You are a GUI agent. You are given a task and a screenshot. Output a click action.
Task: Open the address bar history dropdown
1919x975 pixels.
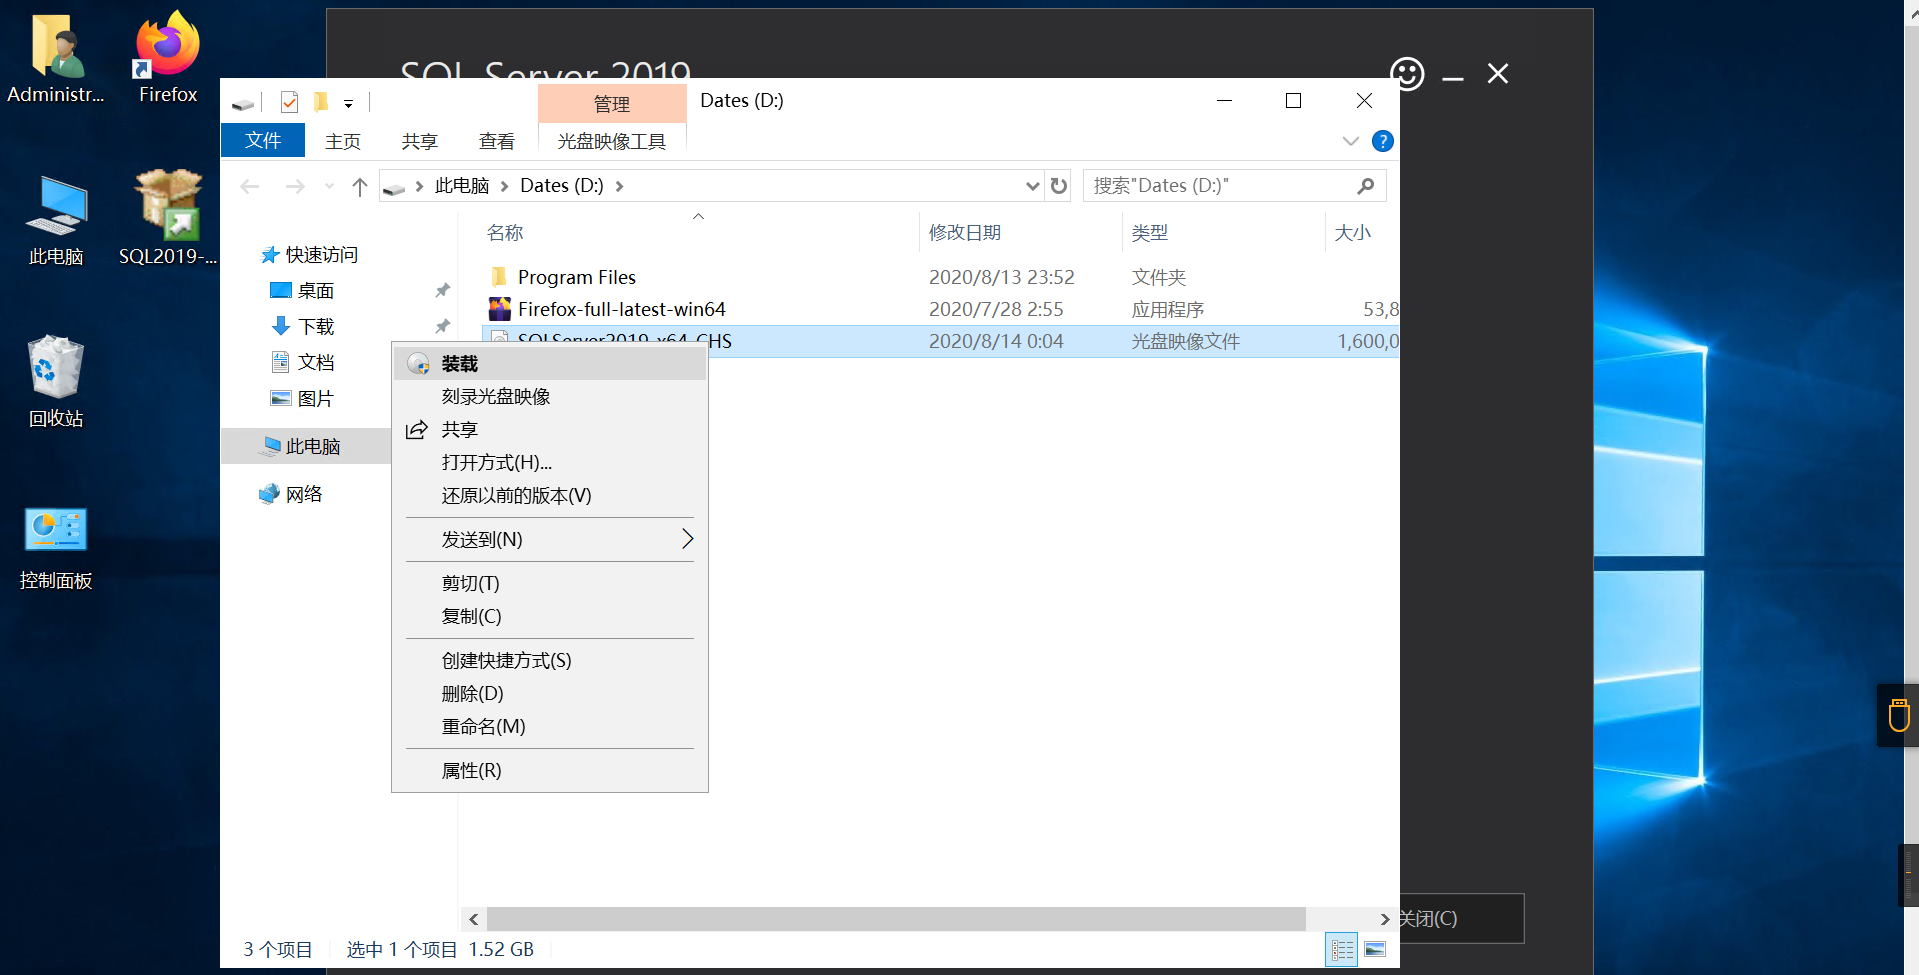coord(1033,186)
